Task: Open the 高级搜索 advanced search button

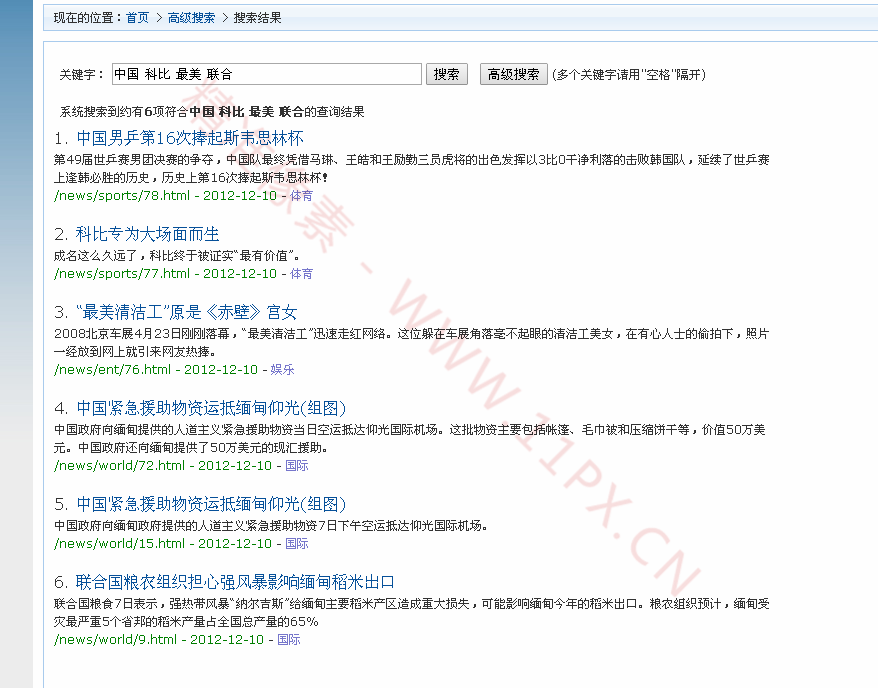Action: pos(512,73)
